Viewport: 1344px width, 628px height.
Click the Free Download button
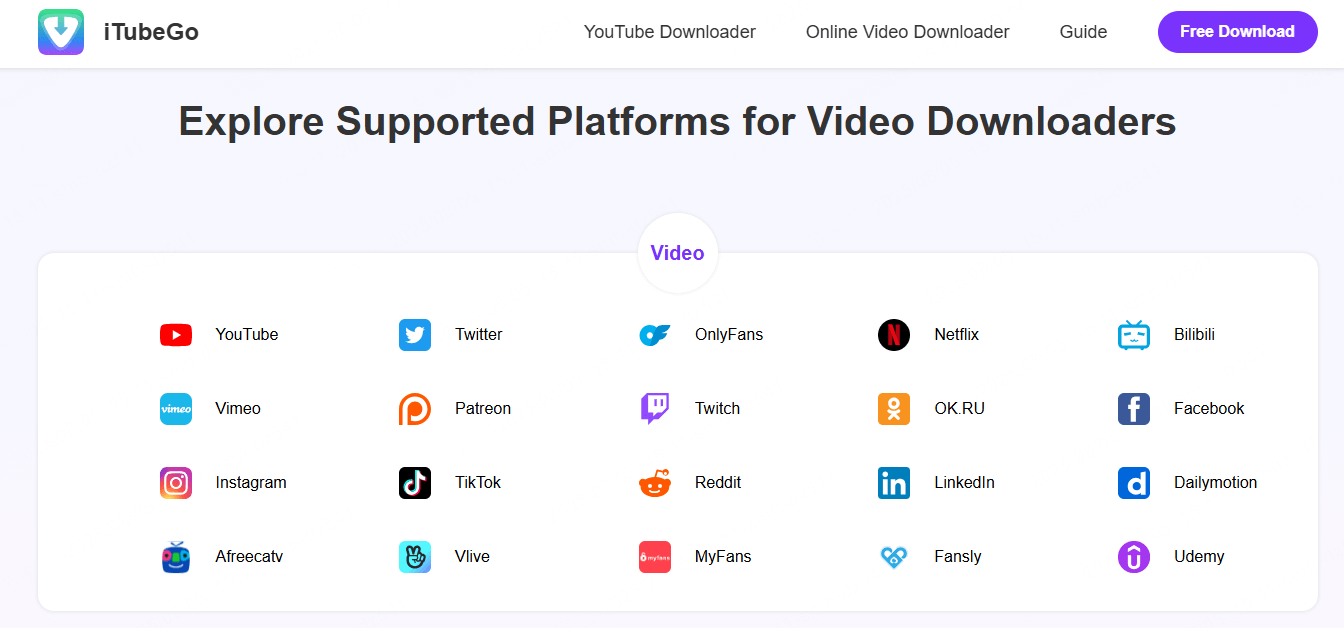(x=1238, y=32)
